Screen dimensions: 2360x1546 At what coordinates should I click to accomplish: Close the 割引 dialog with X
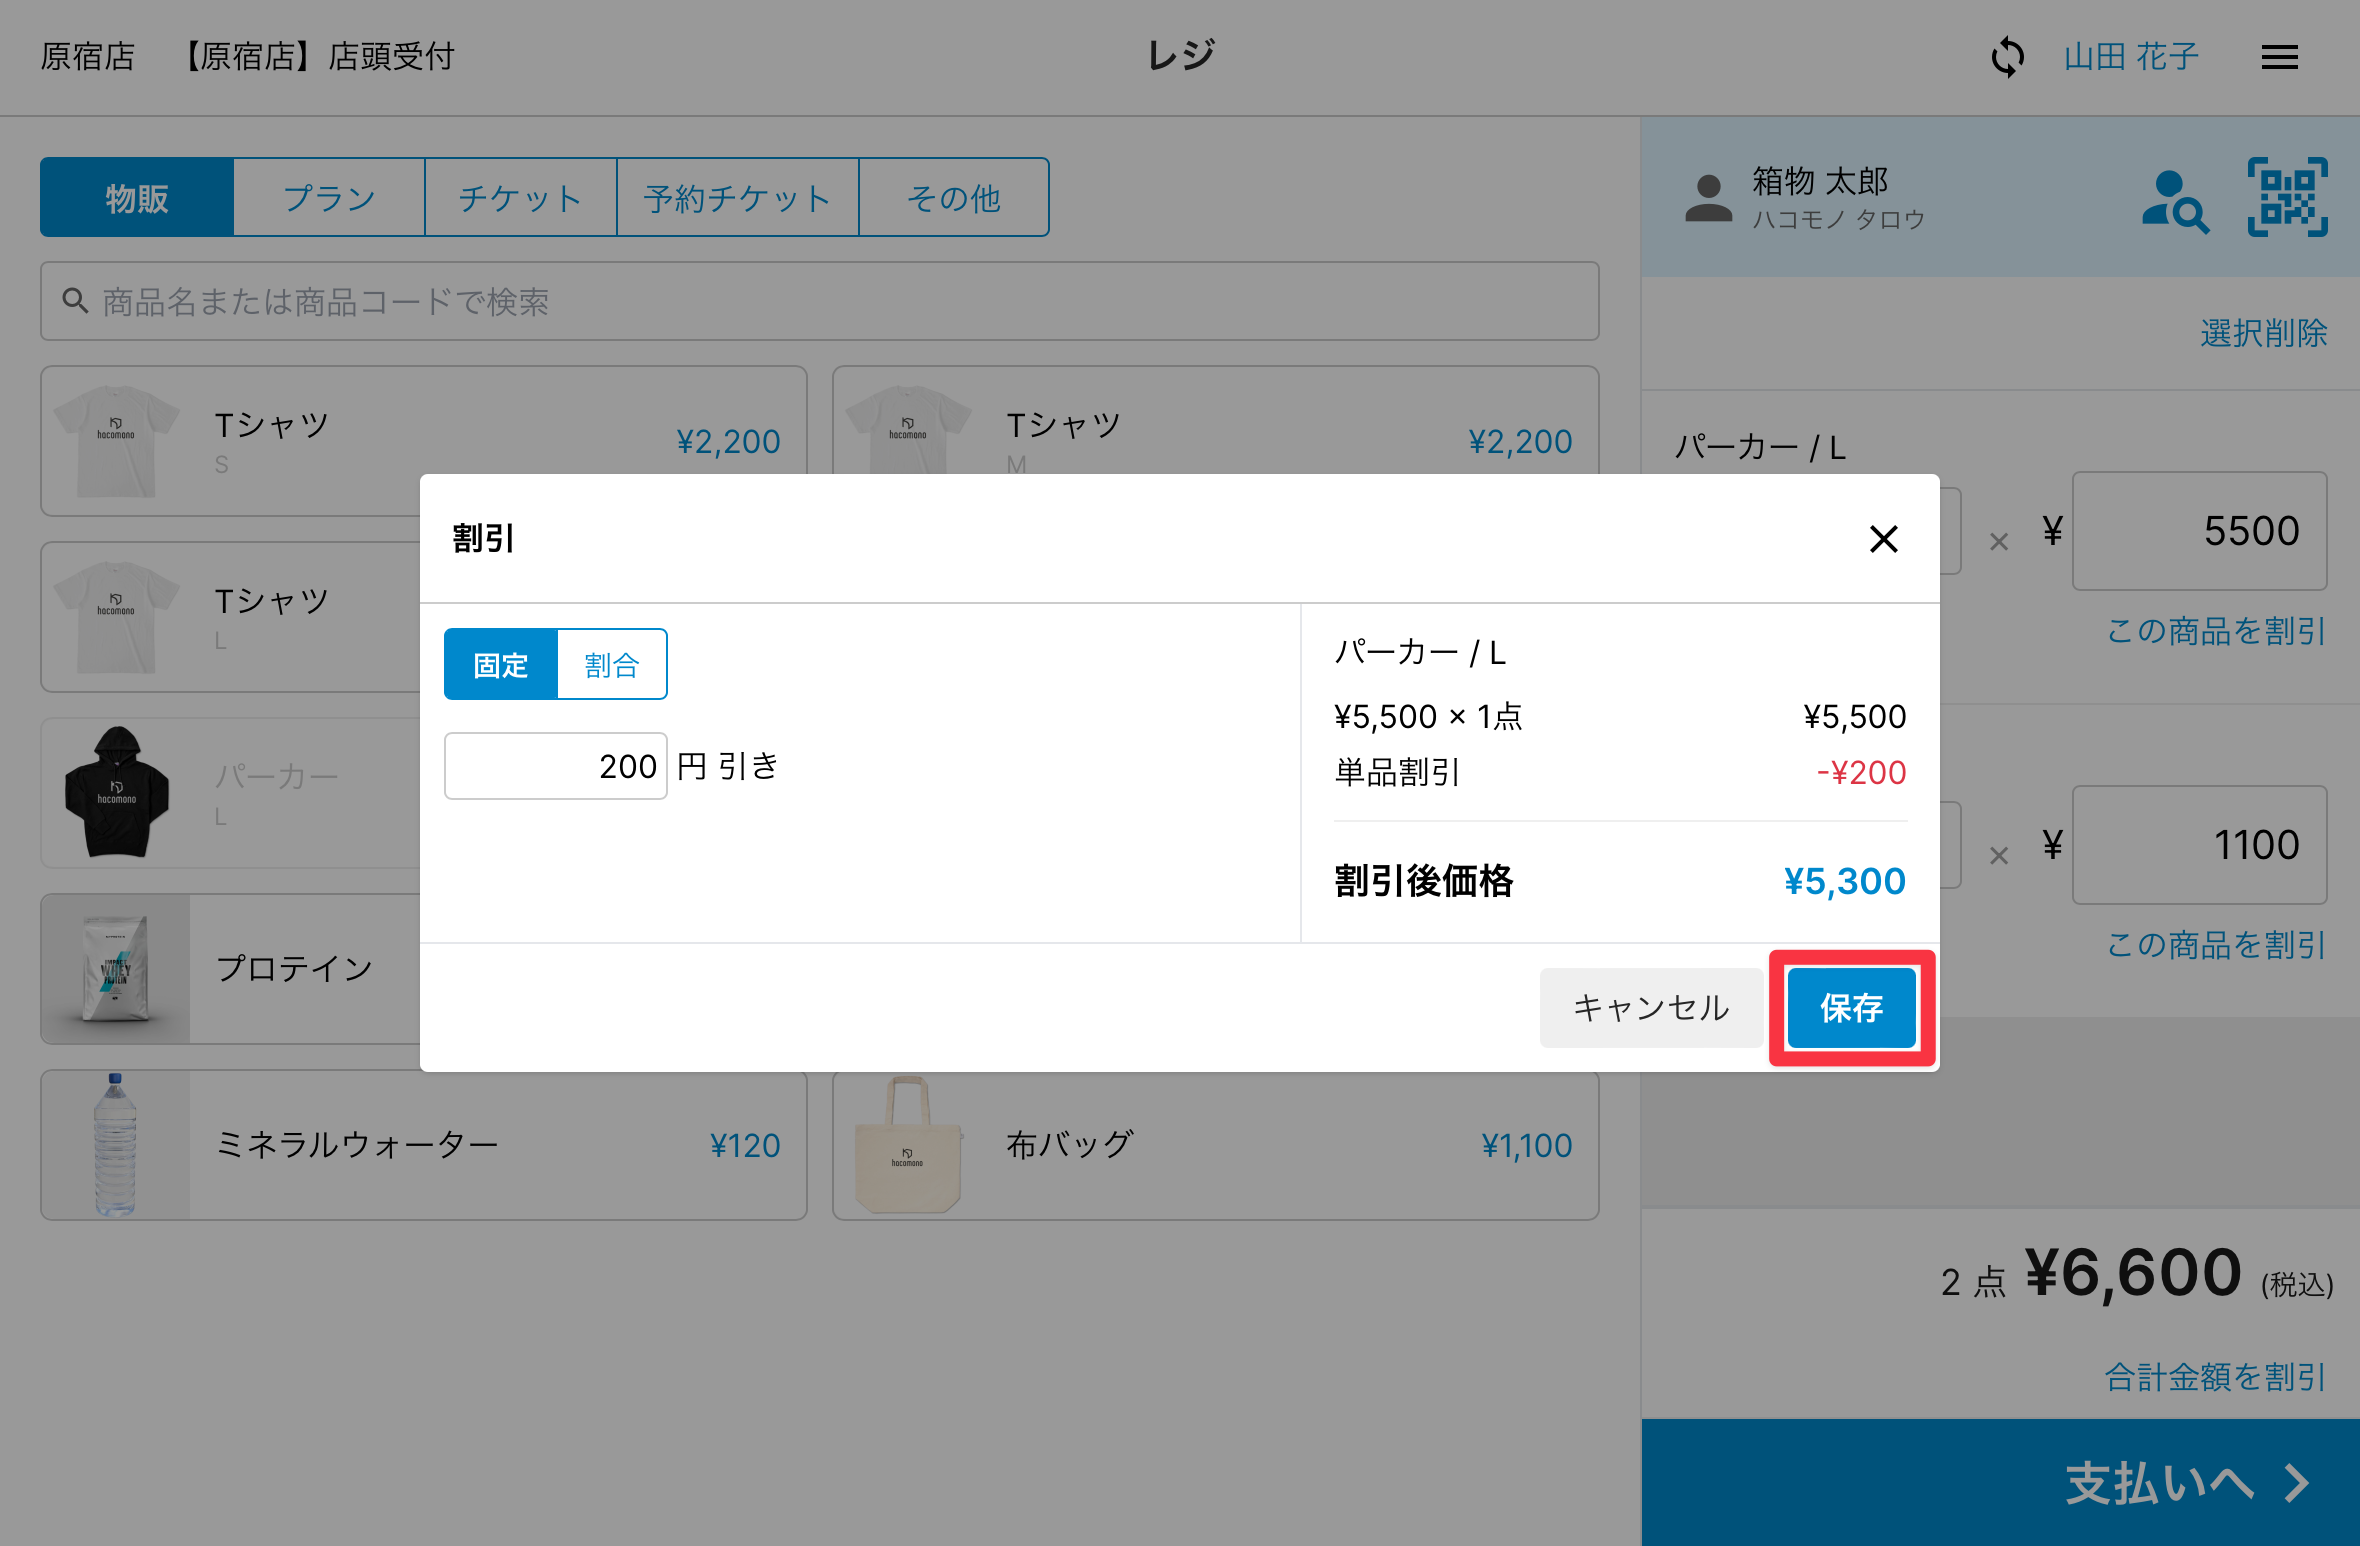(1883, 539)
